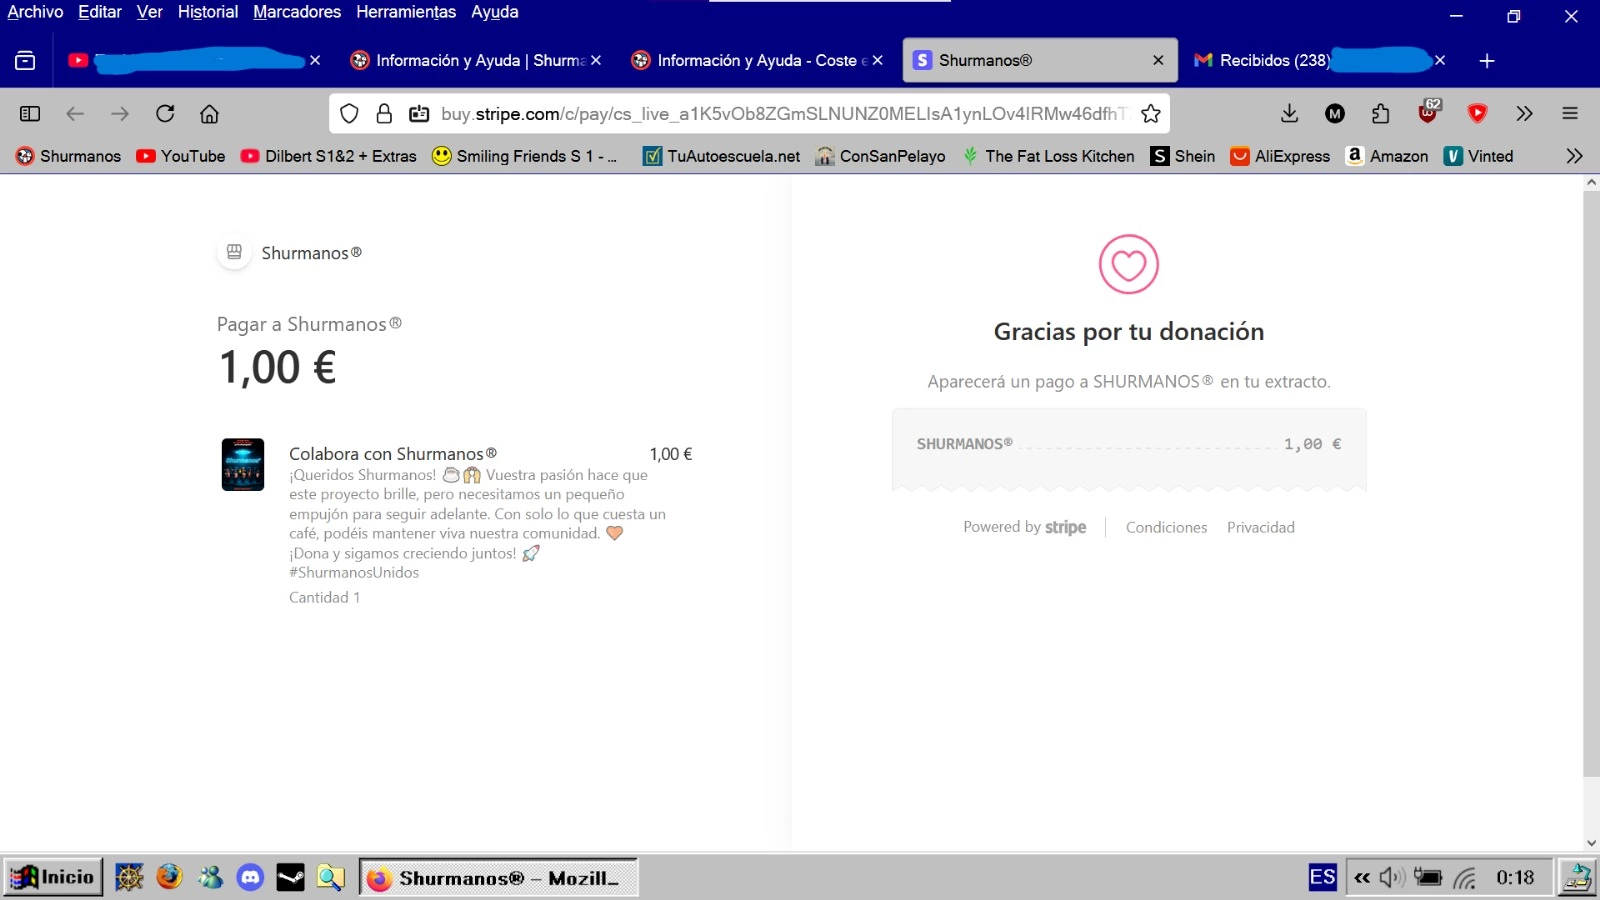Open Herramientas menu
1600x900 pixels.
tap(406, 12)
